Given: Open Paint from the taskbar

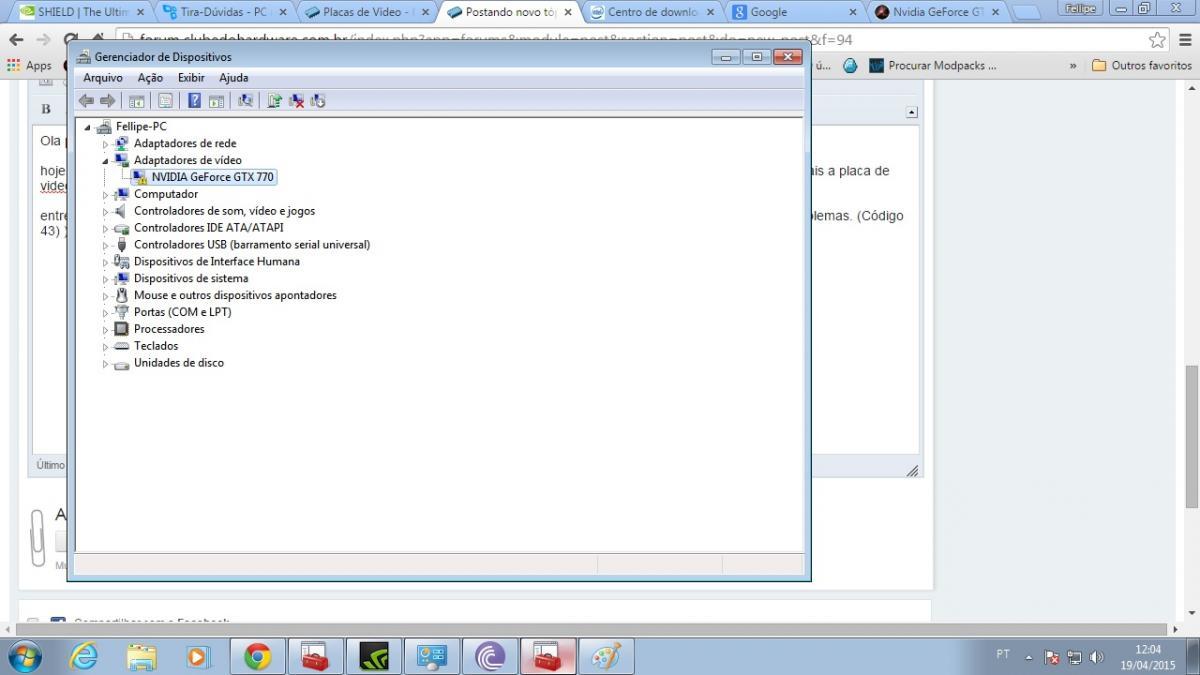Looking at the screenshot, I should tap(606, 656).
